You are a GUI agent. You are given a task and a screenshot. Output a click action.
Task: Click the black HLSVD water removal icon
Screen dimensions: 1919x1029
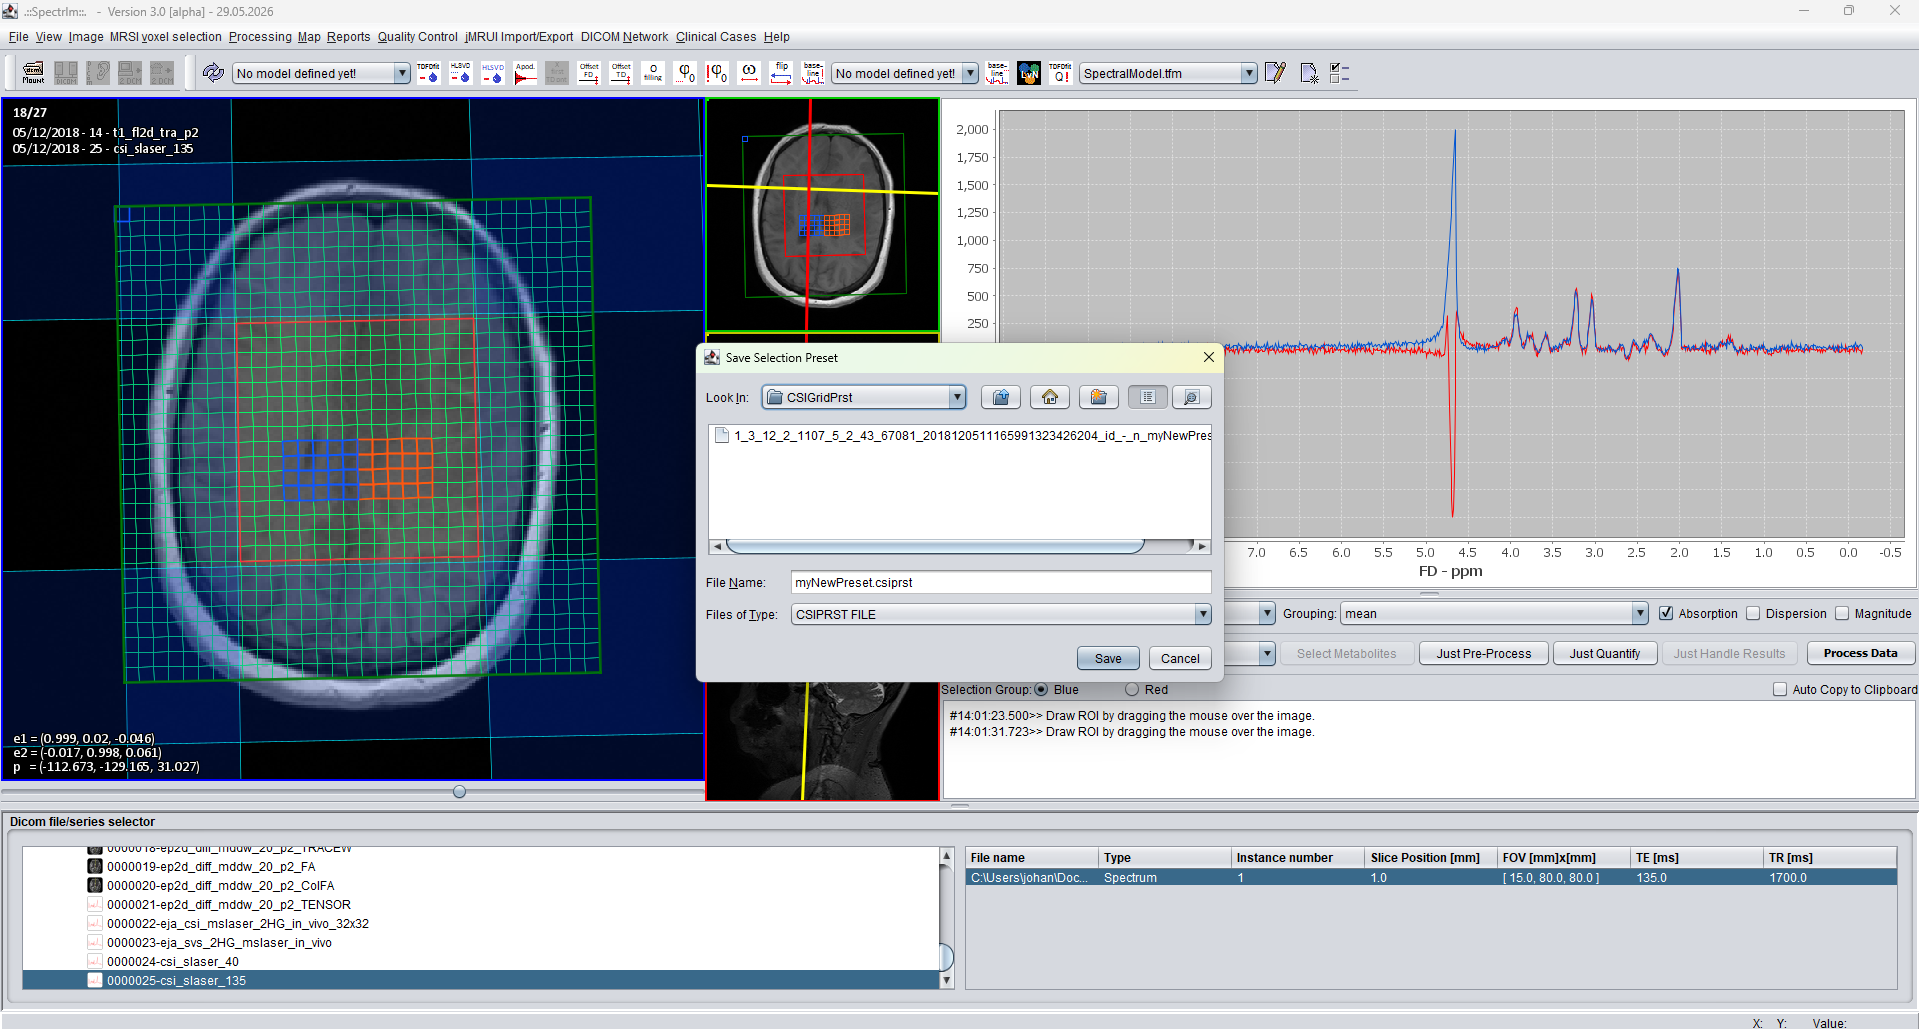[x=460, y=73]
